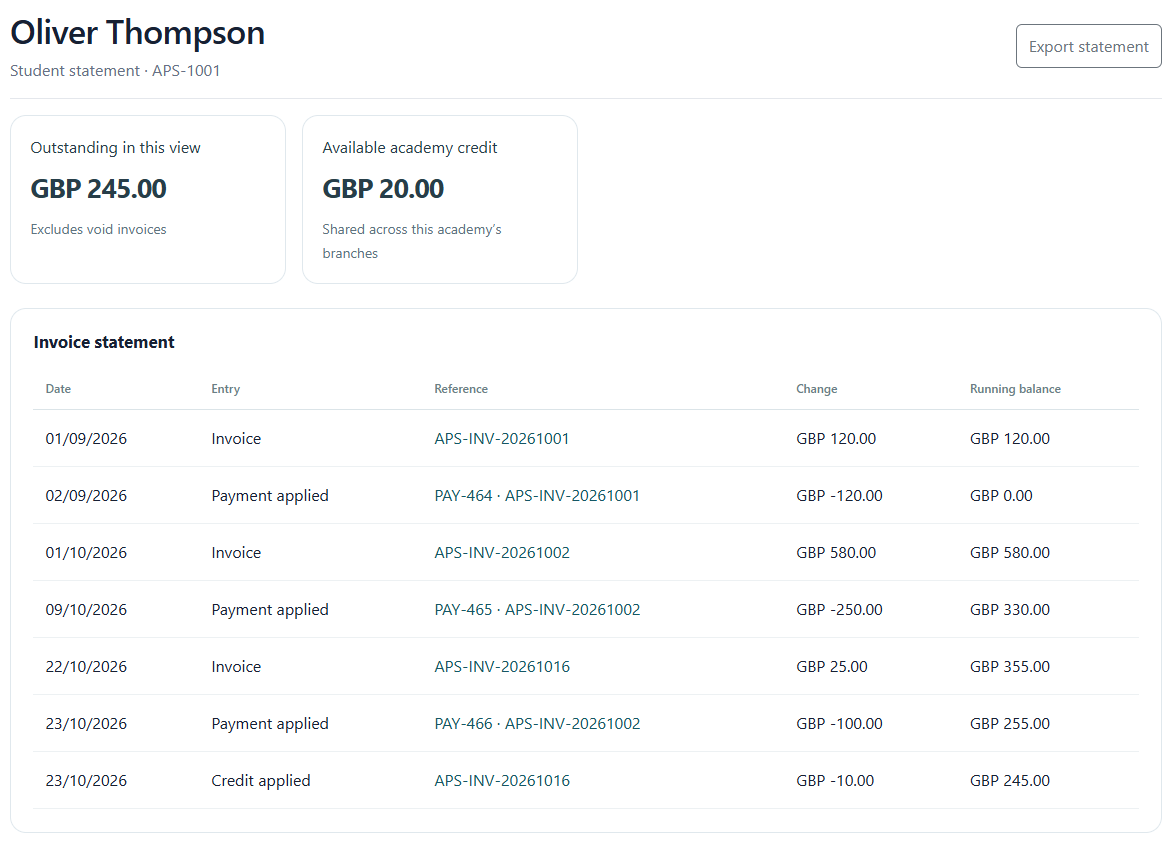The image size is (1172, 843).
Task: Click the Running balance column header
Action: tap(1015, 389)
